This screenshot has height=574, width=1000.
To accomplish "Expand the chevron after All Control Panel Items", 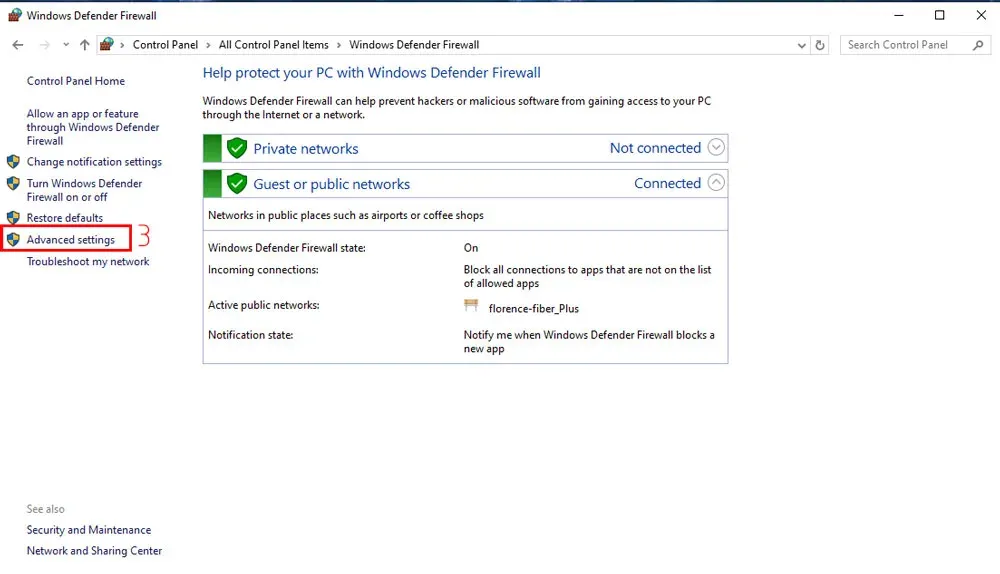I will pos(339,45).
